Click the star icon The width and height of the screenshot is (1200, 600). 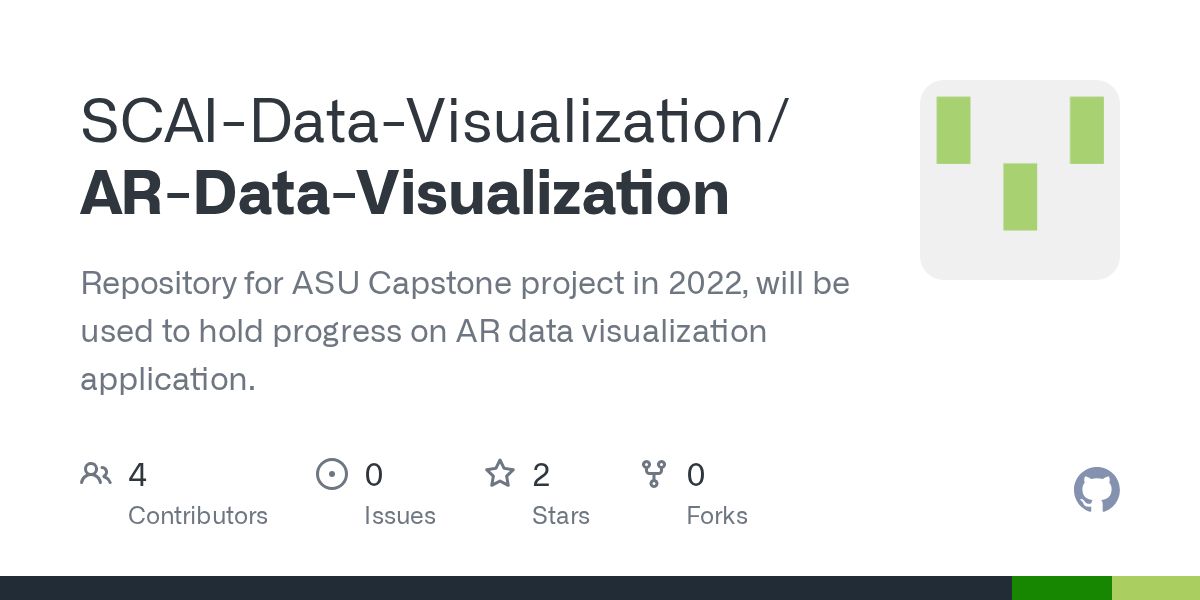pyautogui.click(x=499, y=474)
